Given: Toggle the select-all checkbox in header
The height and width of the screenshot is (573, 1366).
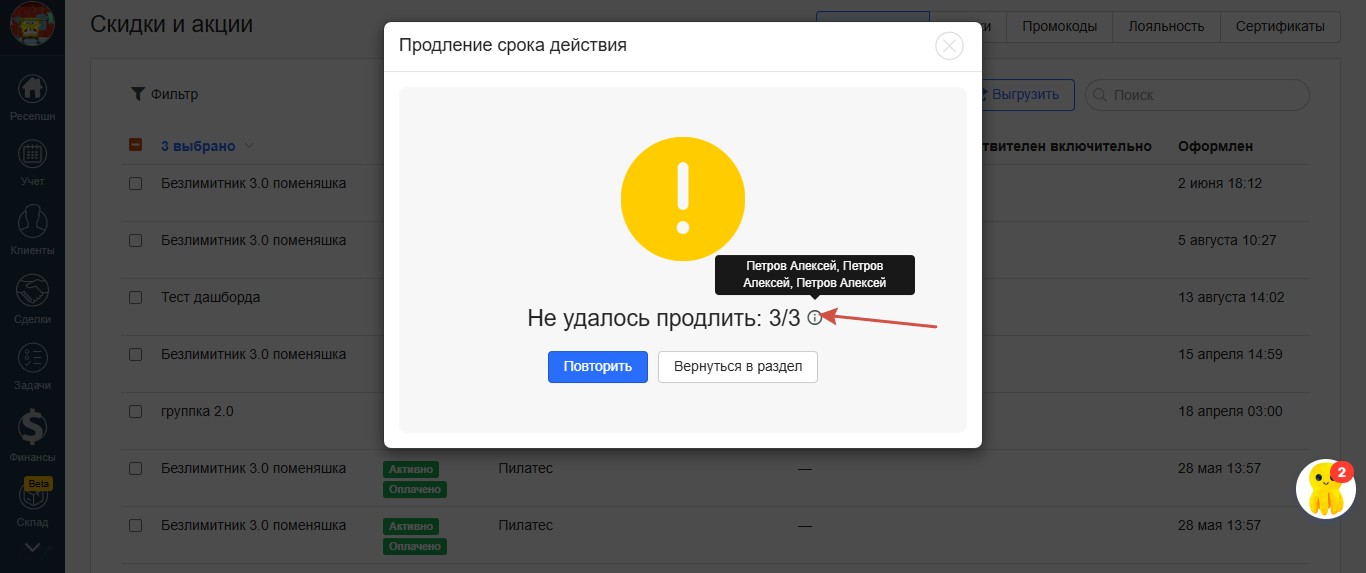Looking at the screenshot, I should [x=136, y=146].
